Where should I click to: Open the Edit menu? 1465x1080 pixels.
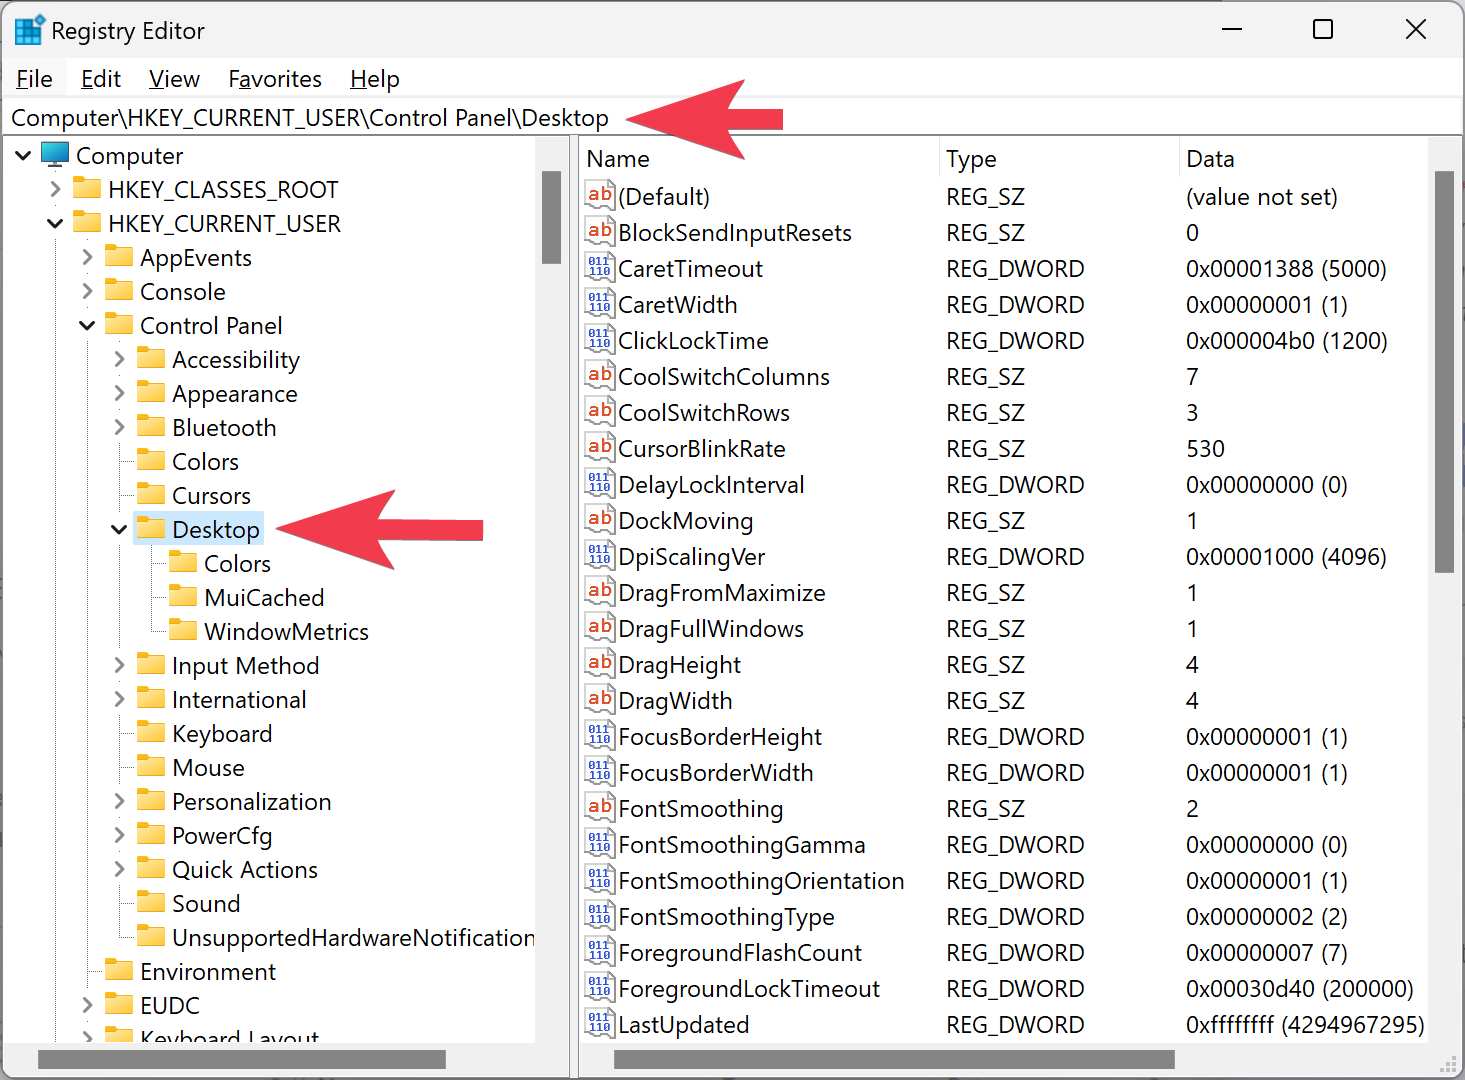point(101,79)
